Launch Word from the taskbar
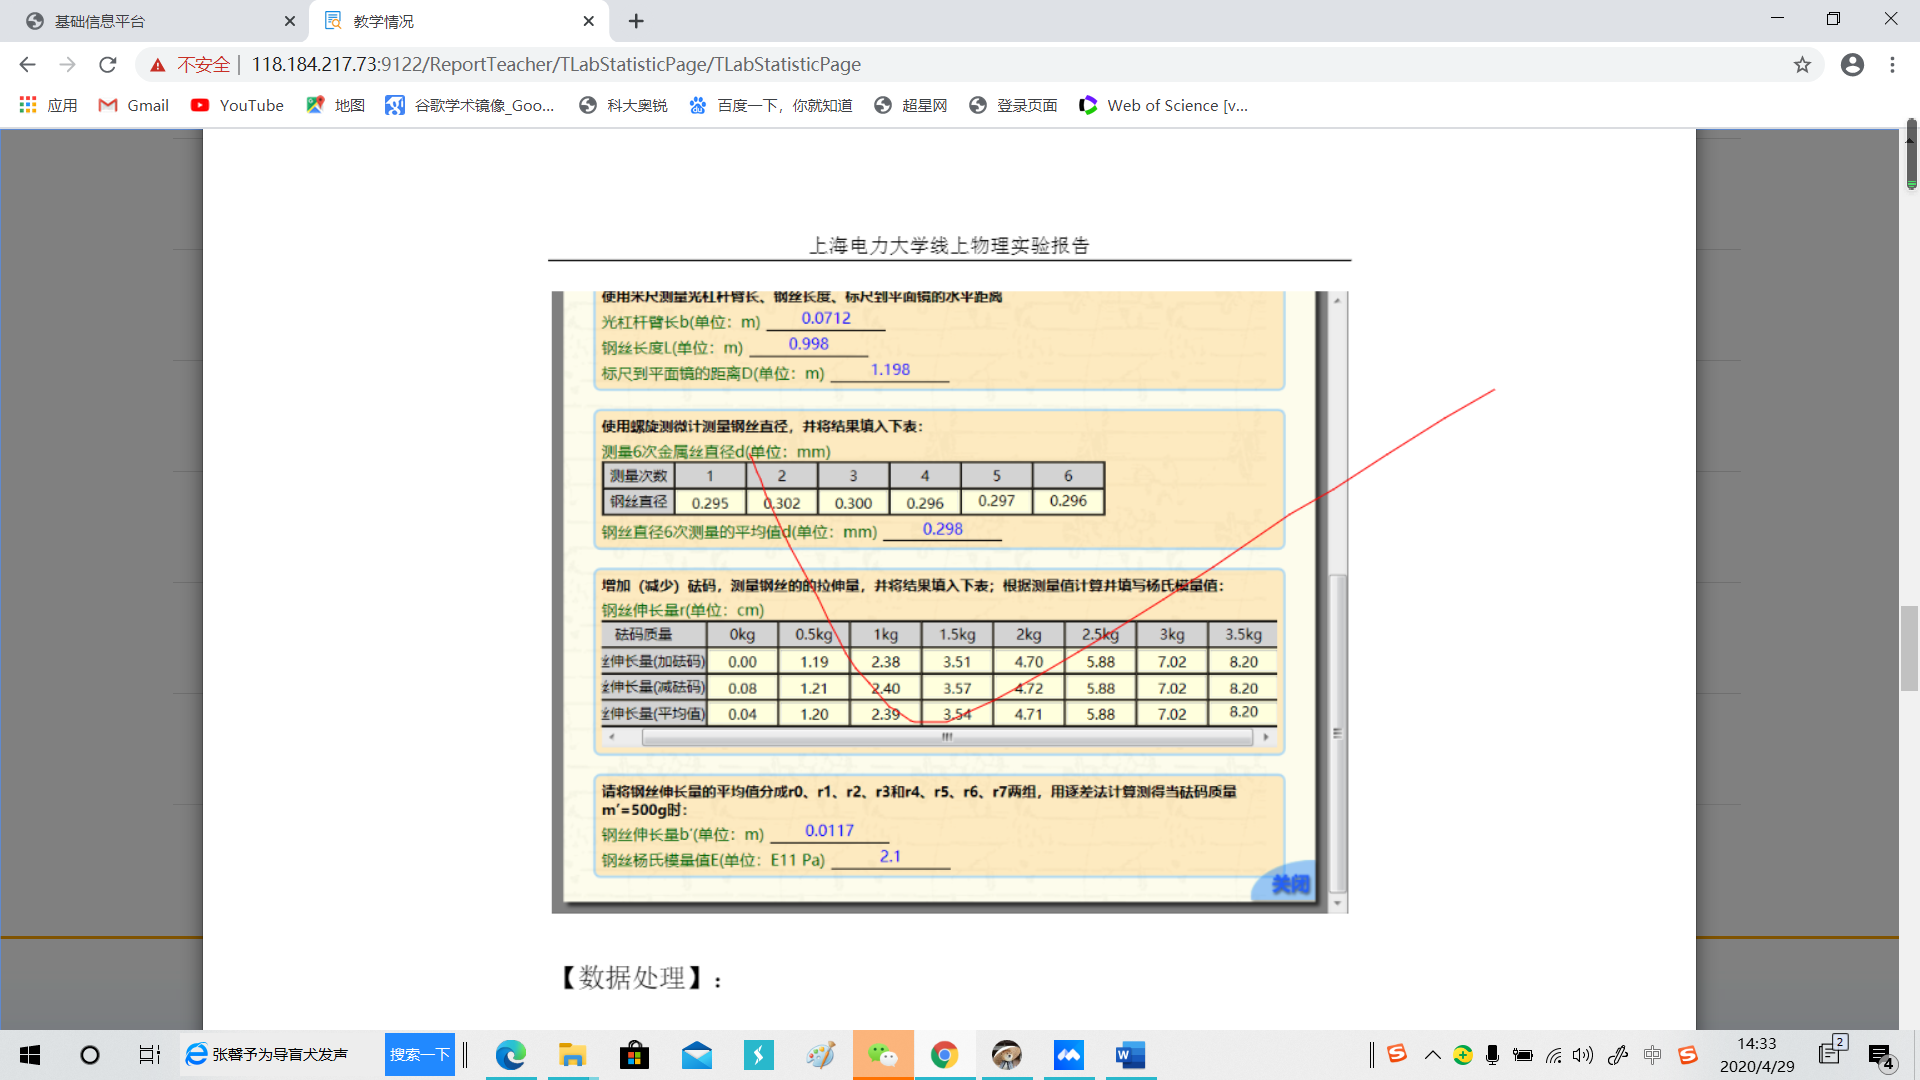The width and height of the screenshot is (1920, 1080). (x=1130, y=1055)
